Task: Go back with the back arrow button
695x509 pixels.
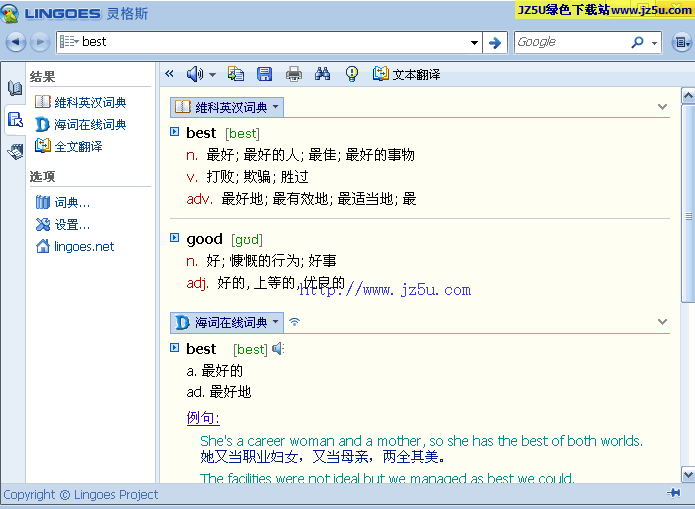Action: [x=16, y=42]
